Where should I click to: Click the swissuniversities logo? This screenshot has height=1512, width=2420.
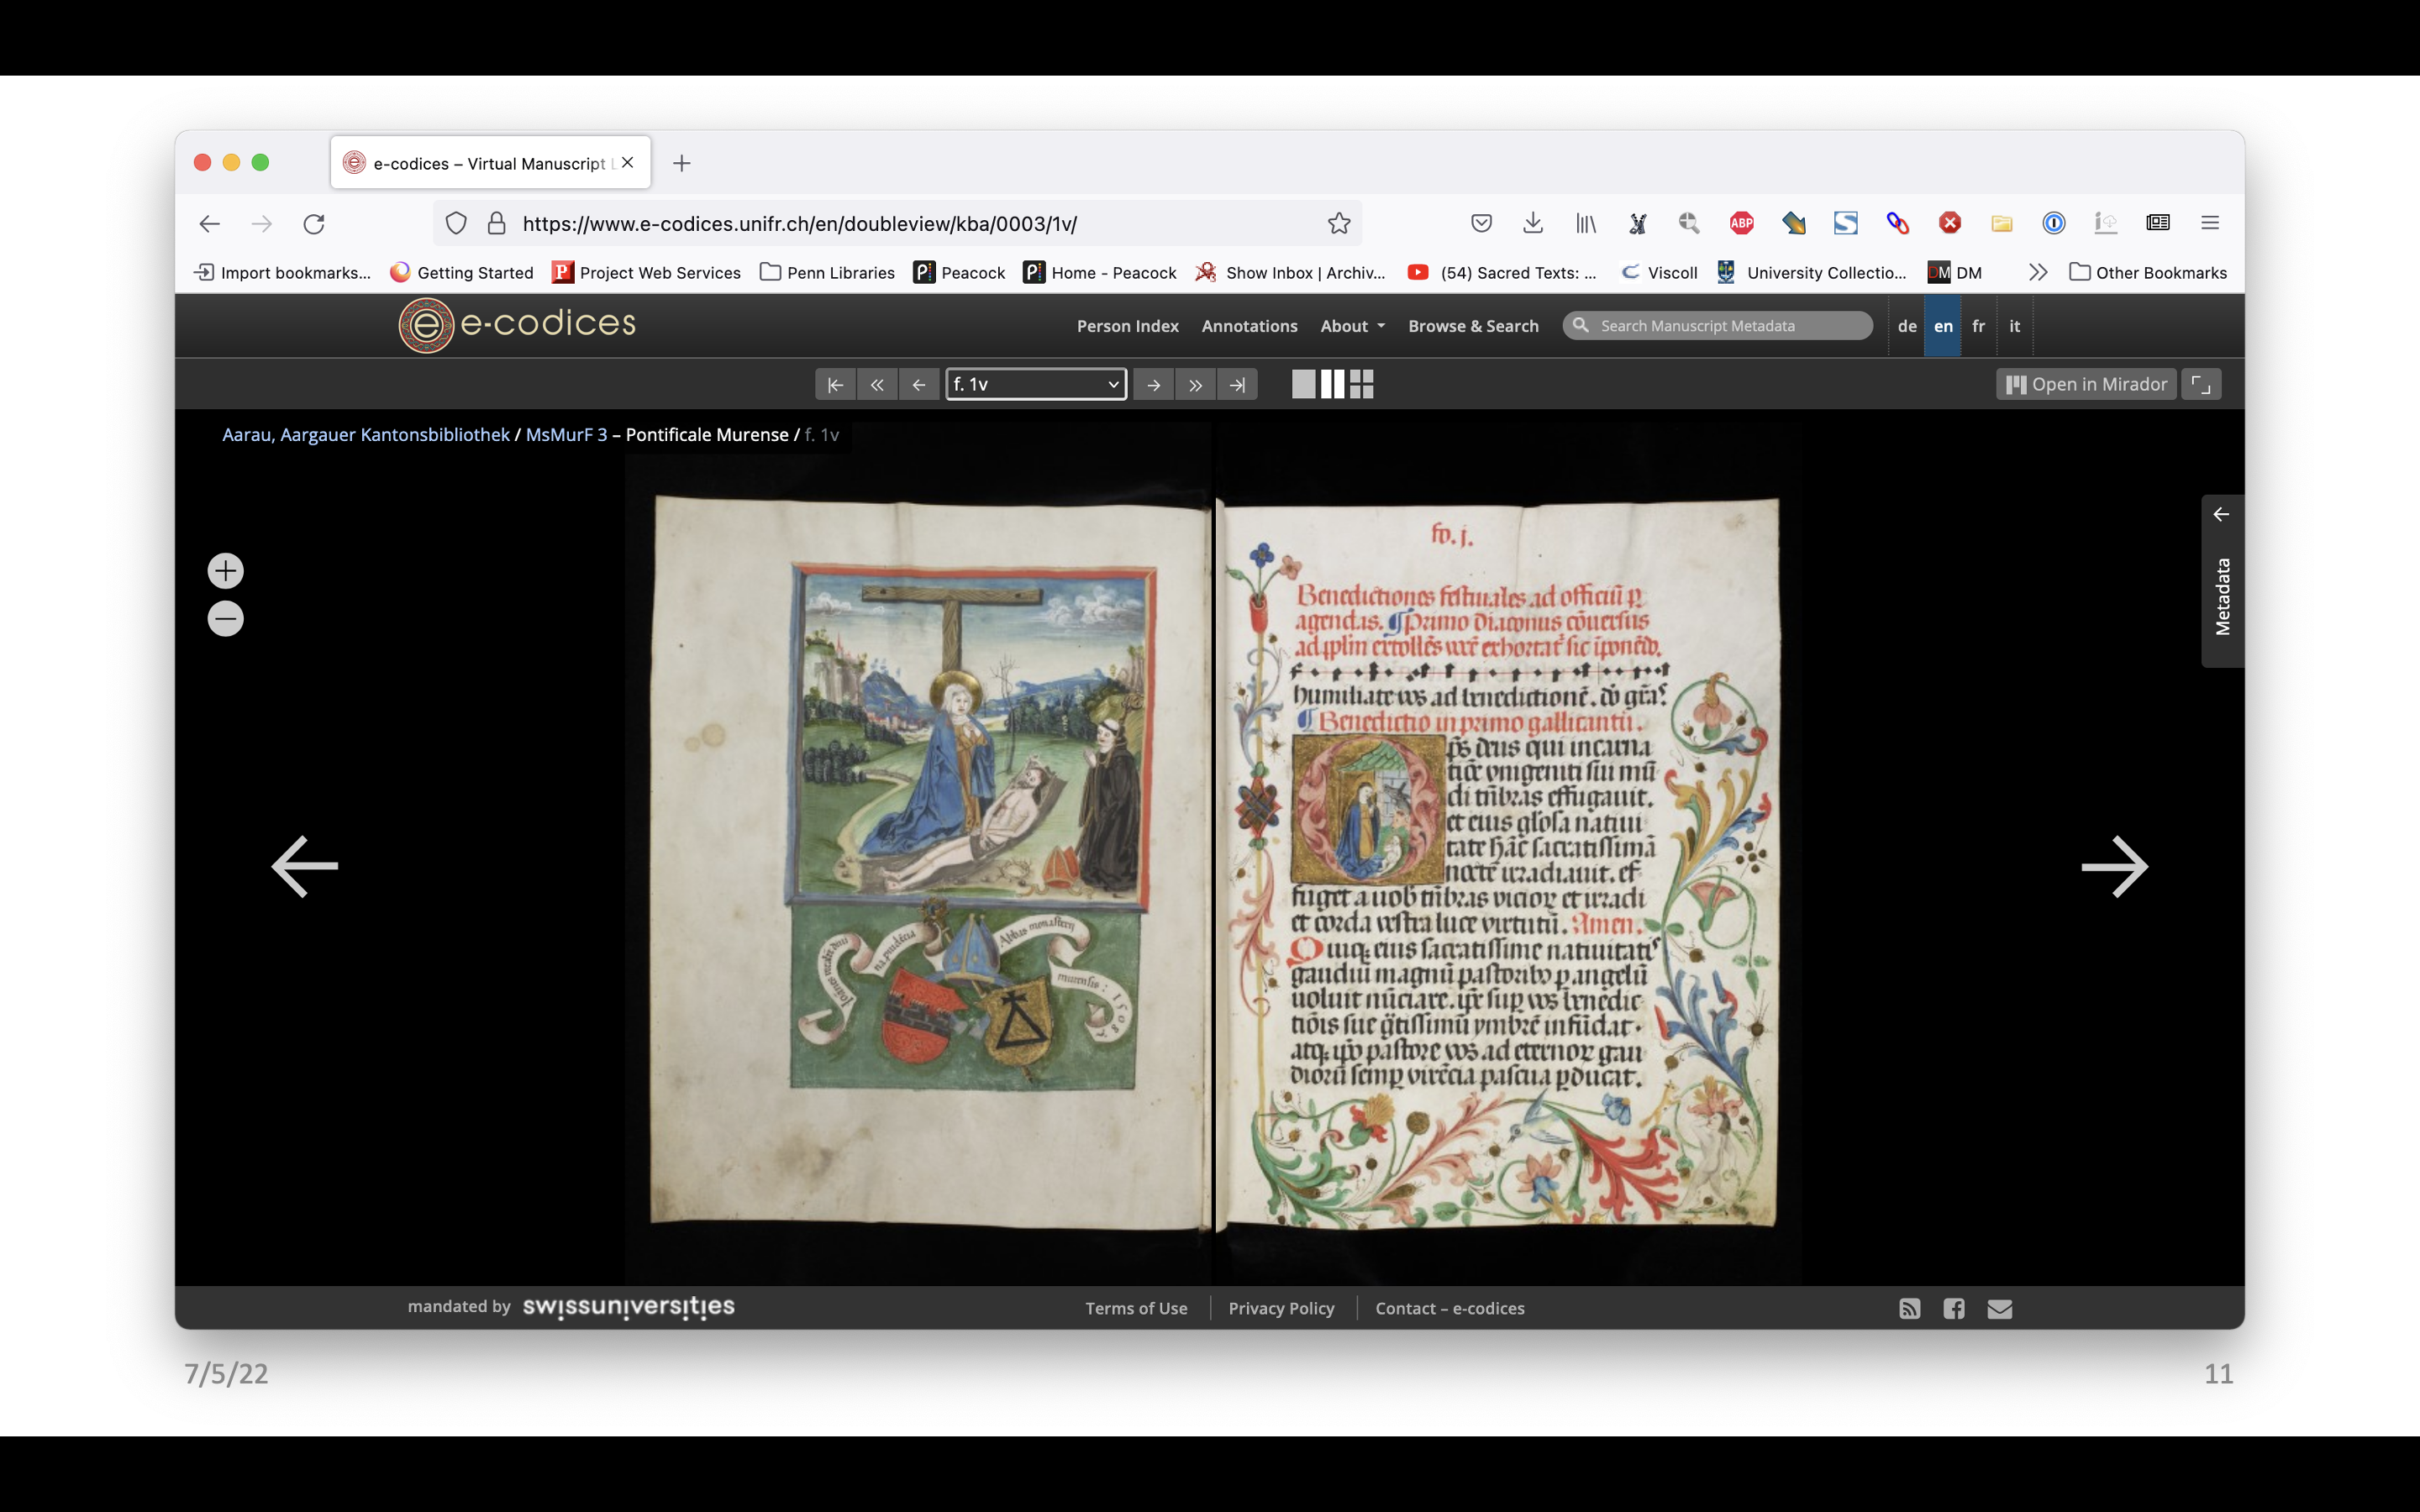point(628,1307)
